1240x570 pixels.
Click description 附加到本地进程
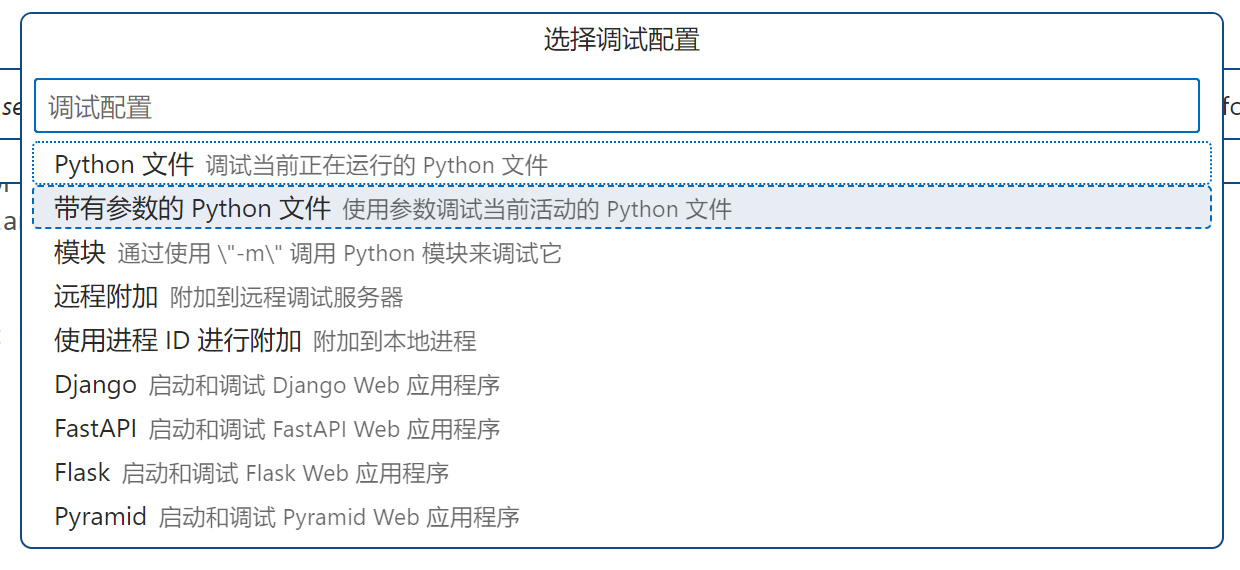click(395, 342)
